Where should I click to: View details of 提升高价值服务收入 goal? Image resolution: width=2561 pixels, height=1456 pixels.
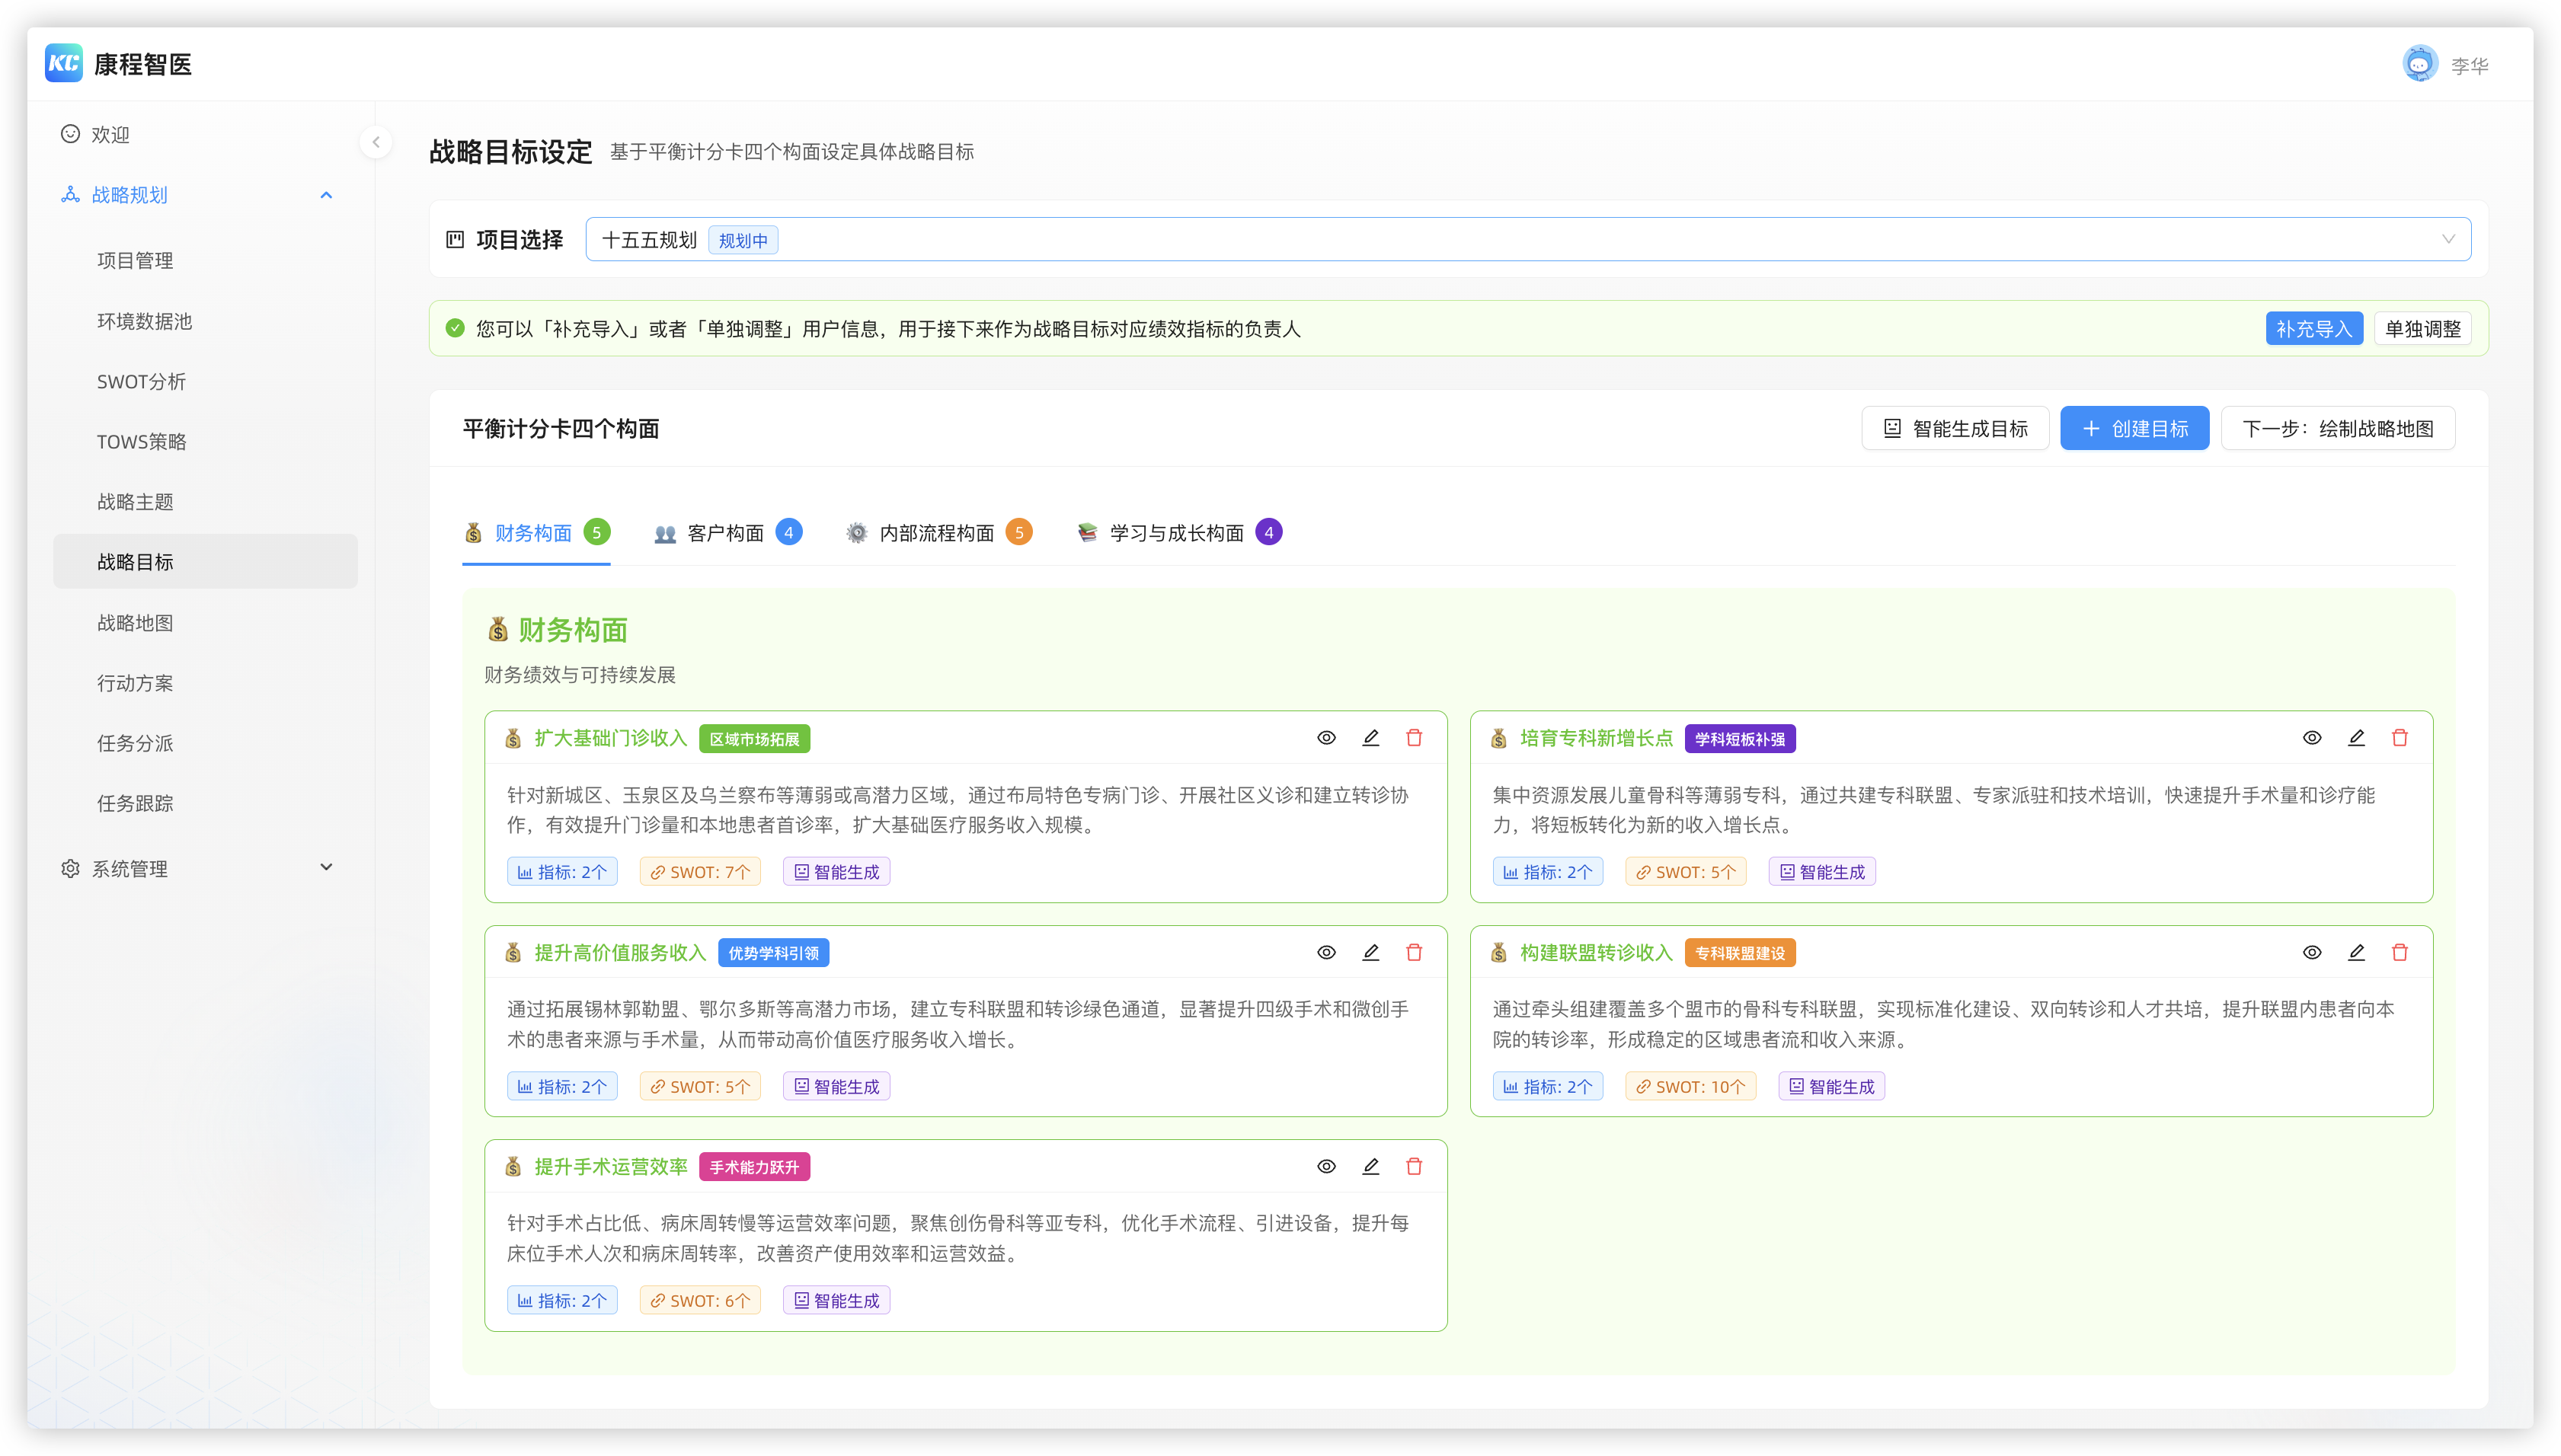click(1326, 953)
